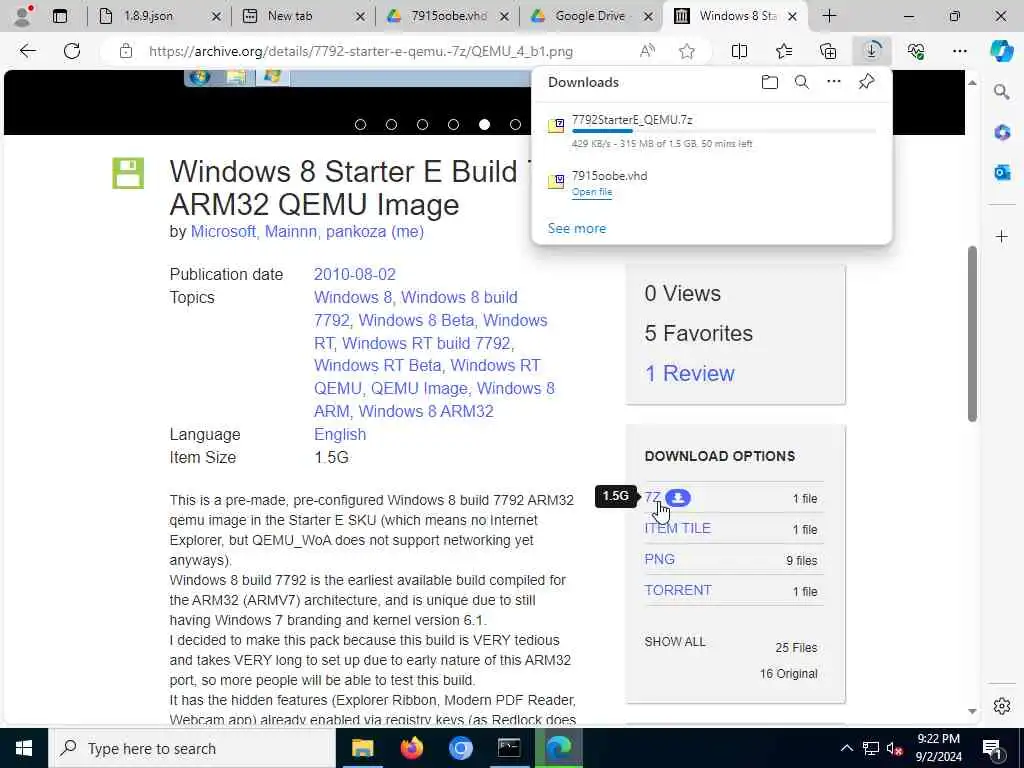
Task: Click the address bar URL
Action: coord(360,51)
